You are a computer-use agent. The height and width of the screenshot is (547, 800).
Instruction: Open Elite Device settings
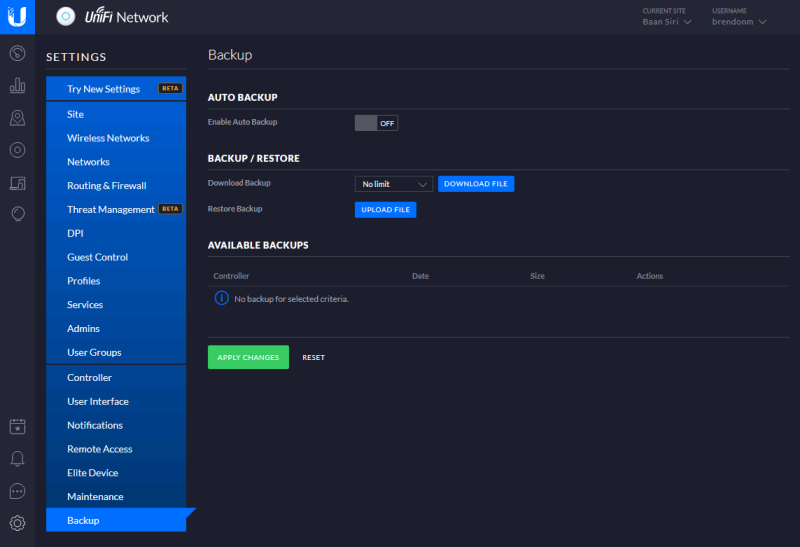coord(116,473)
